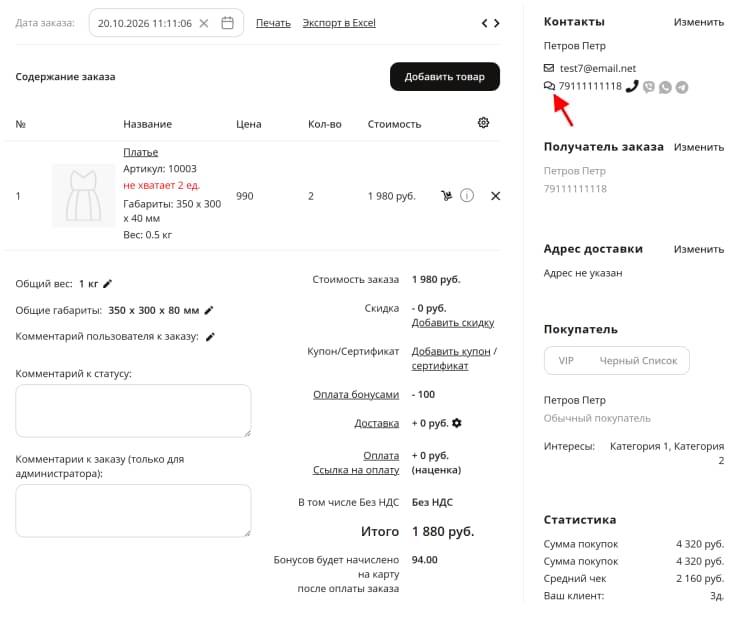The height and width of the screenshot is (617, 740).
Task: Open the WhatsApp messenger icon for the contact
Action: pos(665,87)
